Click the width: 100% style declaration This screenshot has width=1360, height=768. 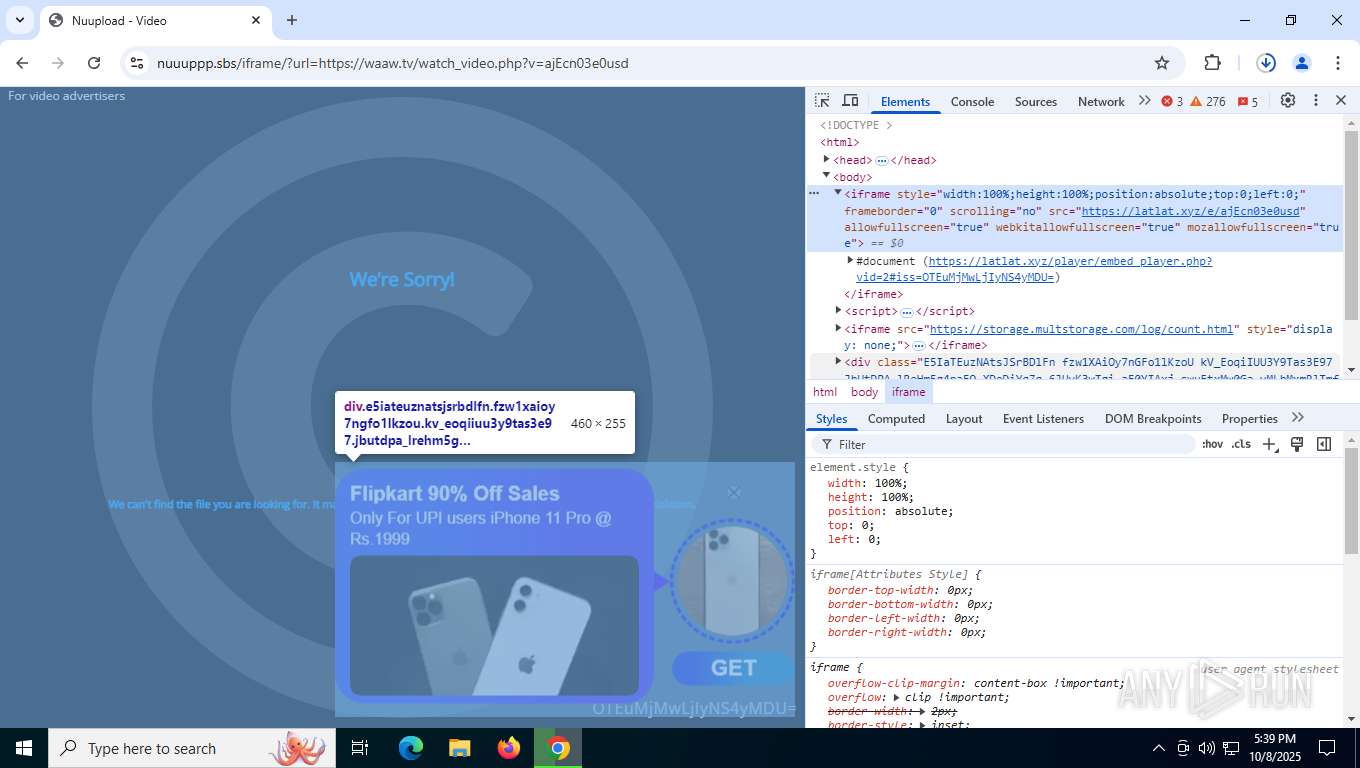tap(868, 483)
